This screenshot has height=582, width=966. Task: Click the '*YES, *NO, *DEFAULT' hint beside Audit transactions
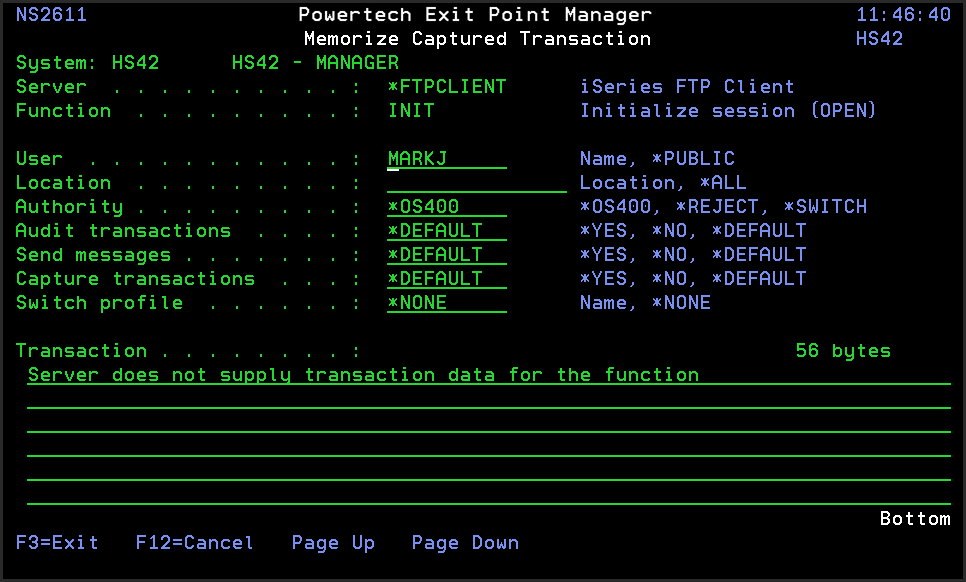tap(693, 231)
